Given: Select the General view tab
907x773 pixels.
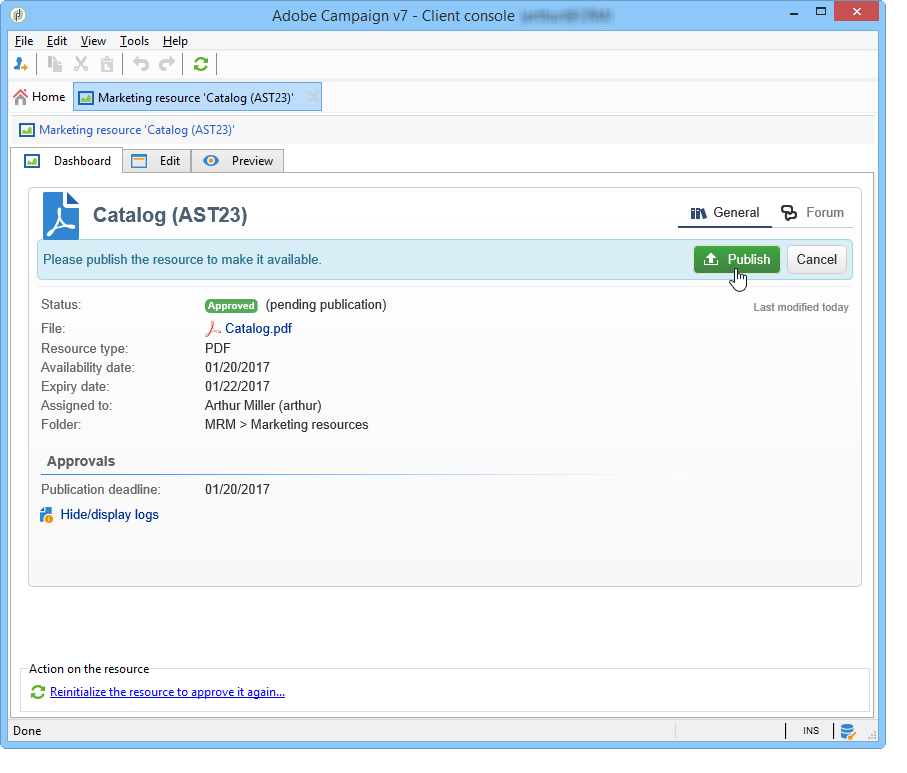Looking at the screenshot, I should 725,213.
